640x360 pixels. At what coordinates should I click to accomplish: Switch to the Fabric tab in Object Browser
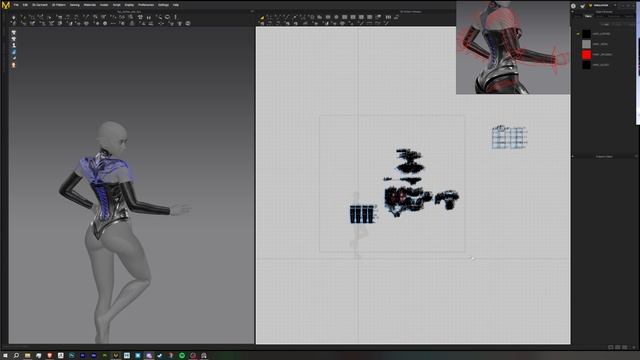[588, 16]
